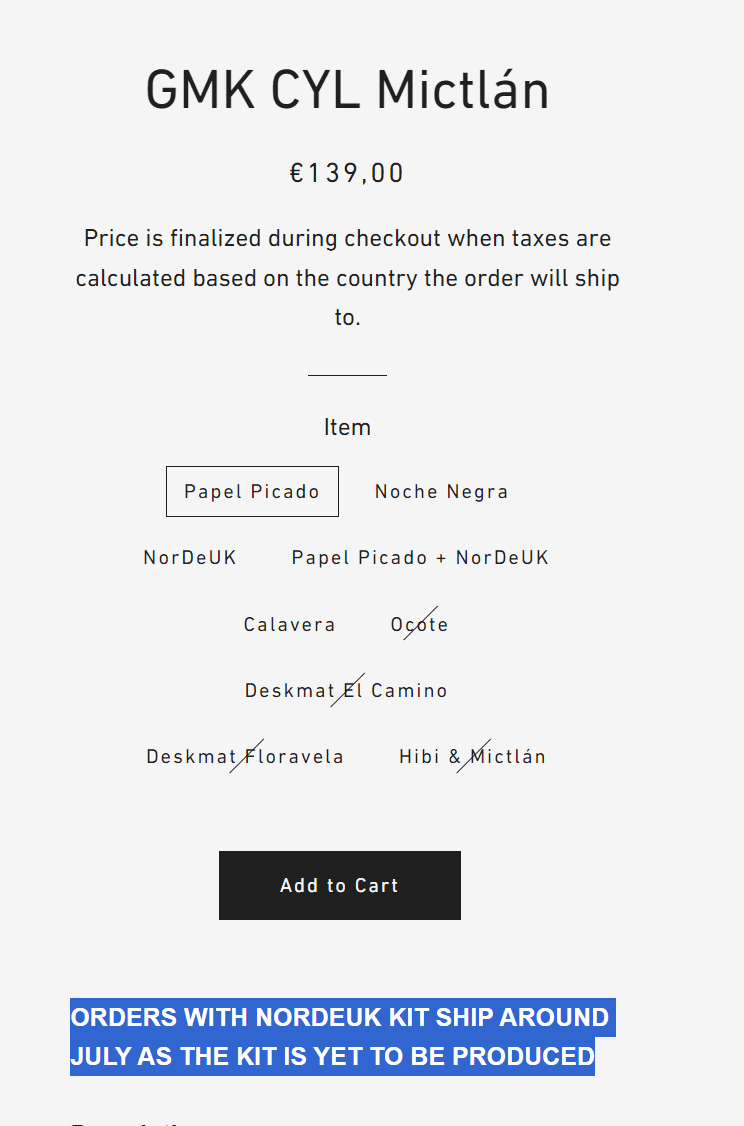Click the €139,00 price

pyautogui.click(x=347, y=173)
